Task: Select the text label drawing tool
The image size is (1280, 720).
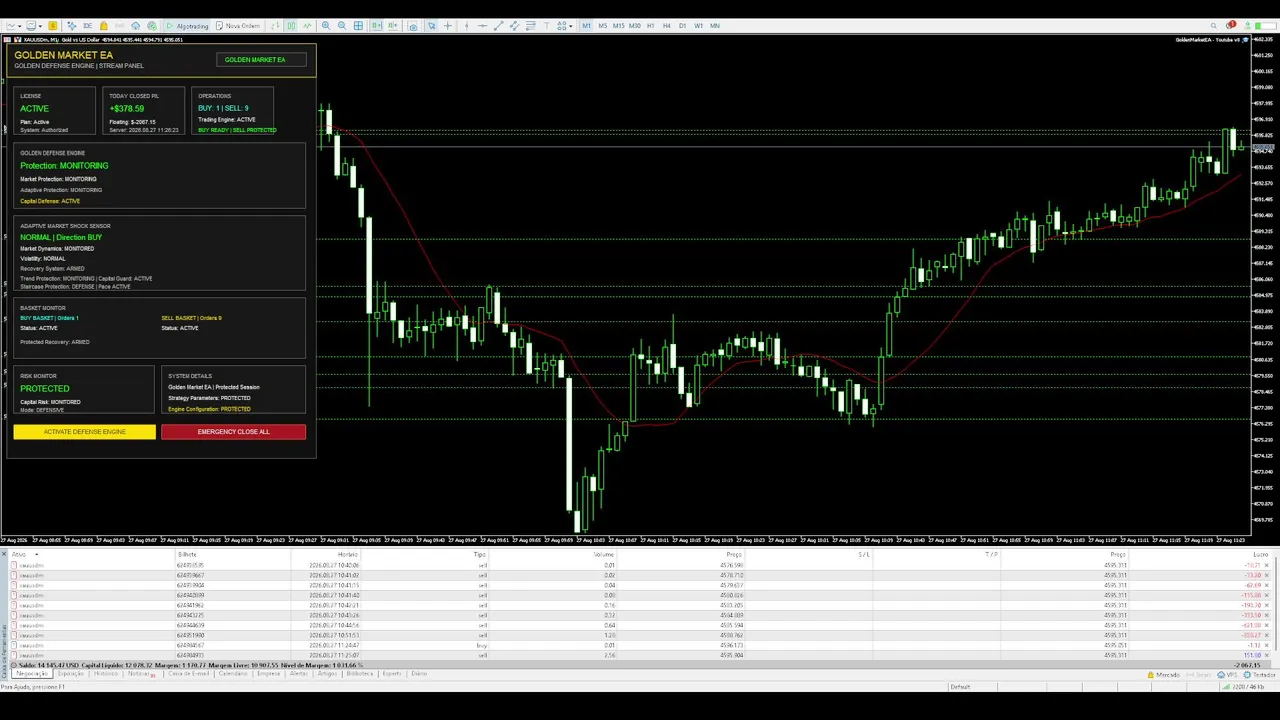Action: coord(546,26)
